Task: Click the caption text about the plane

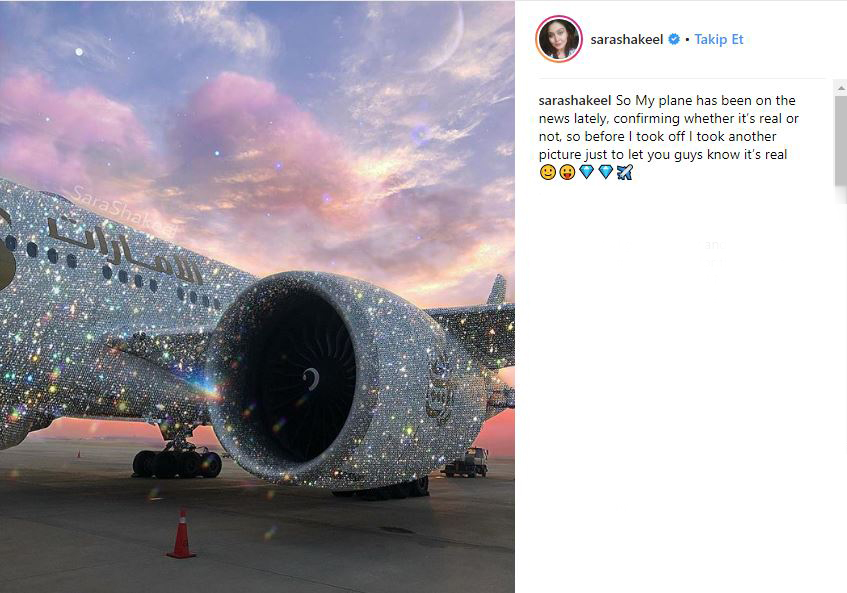Action: pyautogui.click(x=668, y=127)
